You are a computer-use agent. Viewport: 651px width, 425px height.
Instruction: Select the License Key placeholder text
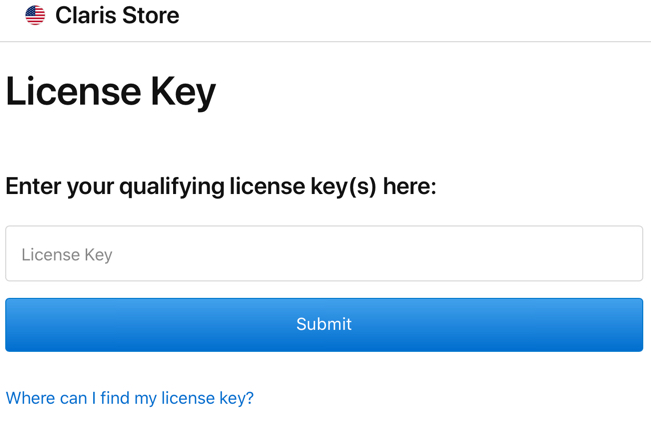(67, 255)
